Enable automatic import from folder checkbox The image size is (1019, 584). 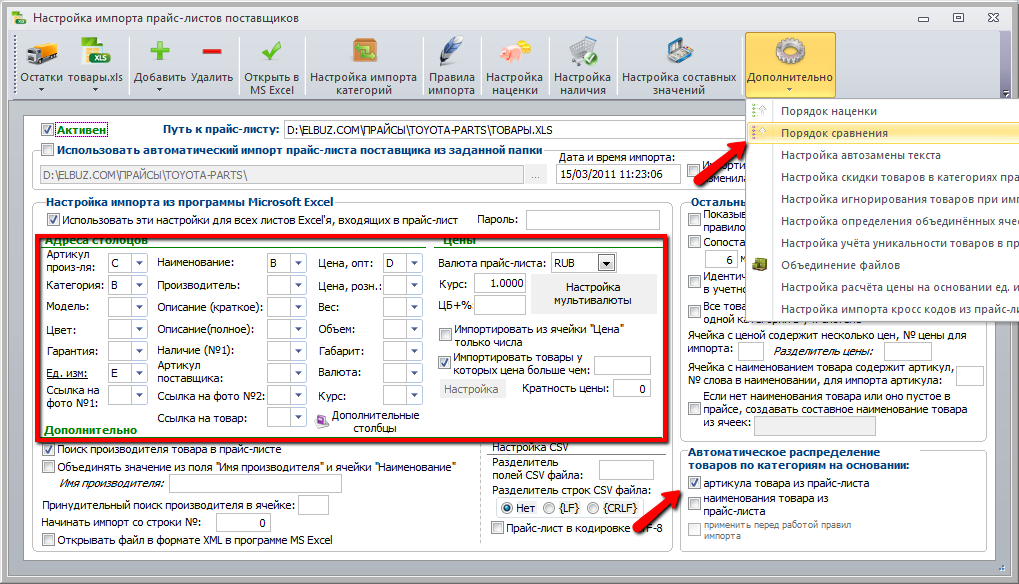click(47, 150)
